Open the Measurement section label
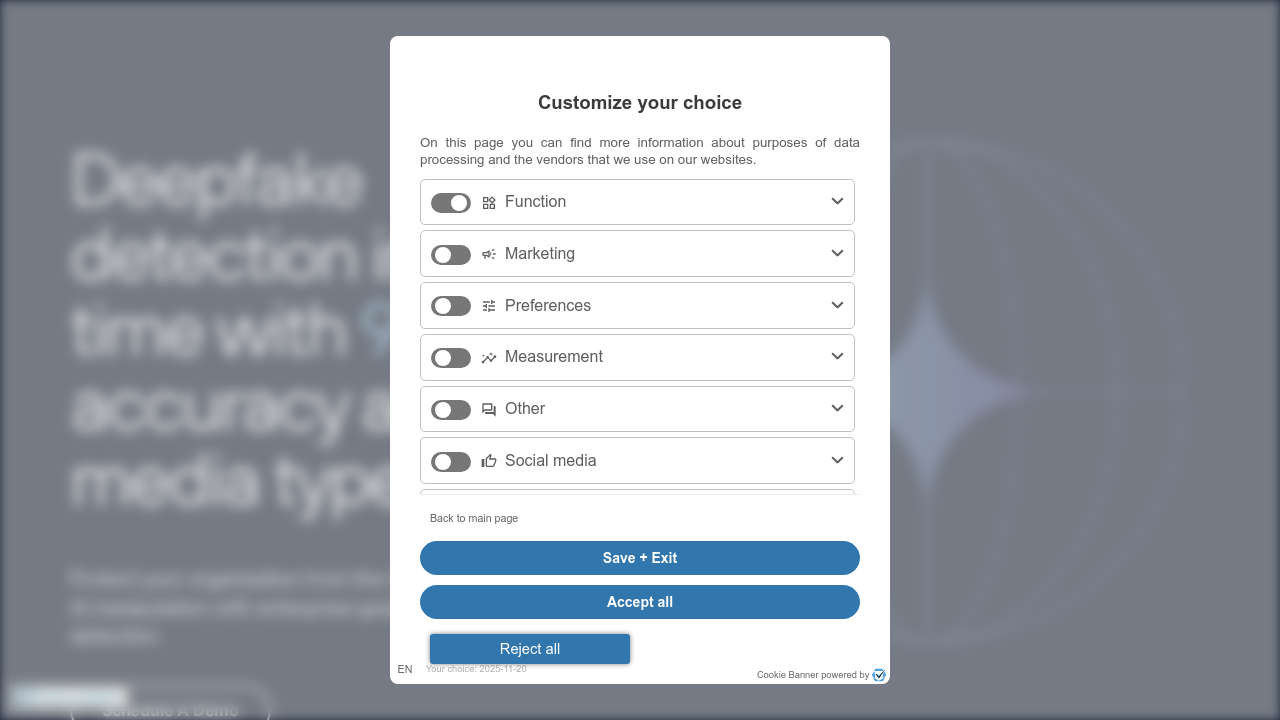Screen dimensions: 1280x720 click(x=554, y=357)
